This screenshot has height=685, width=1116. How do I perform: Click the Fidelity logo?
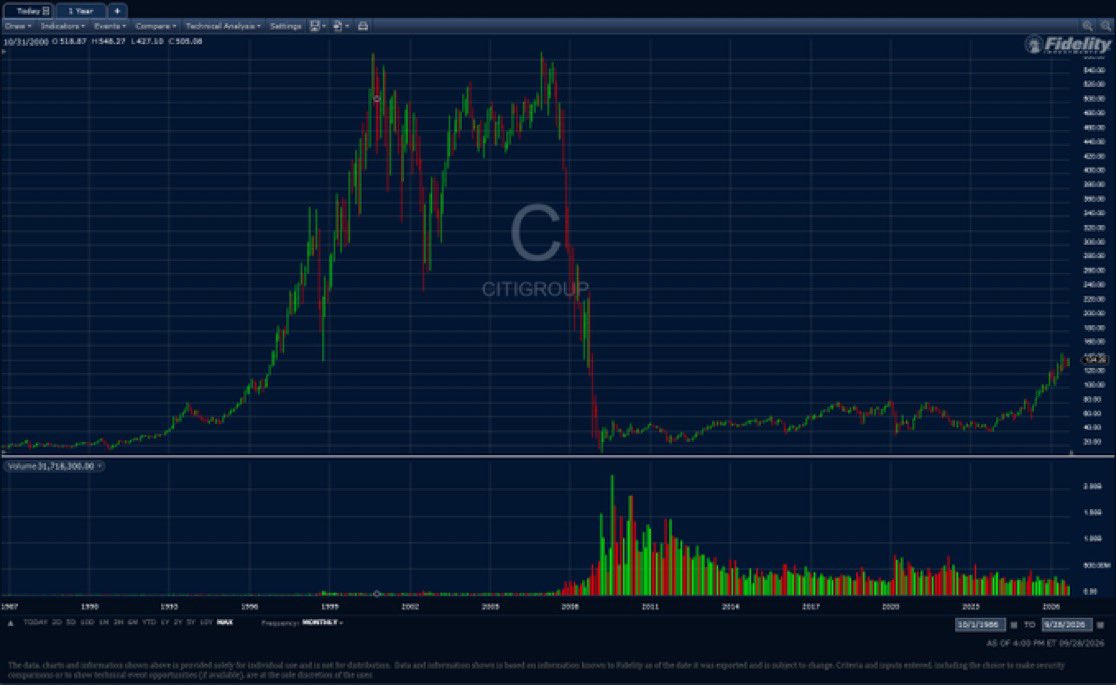[x=1068, y=45]
